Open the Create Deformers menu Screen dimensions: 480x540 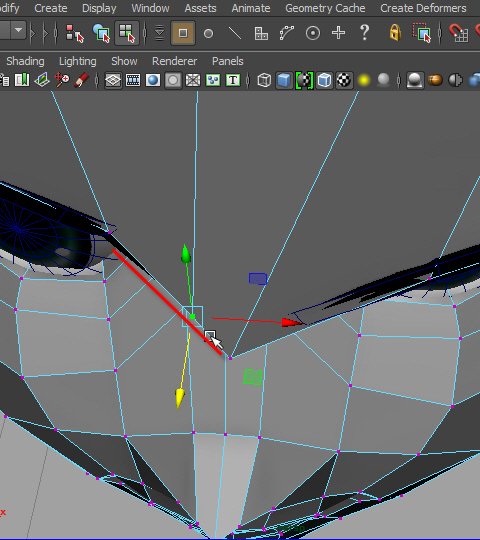[423, 8]
